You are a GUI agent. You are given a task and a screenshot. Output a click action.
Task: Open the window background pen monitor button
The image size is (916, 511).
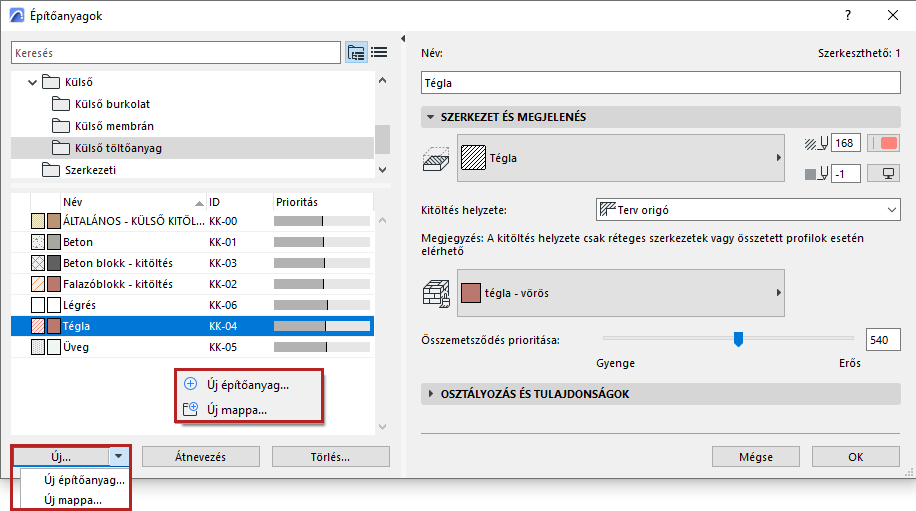[x=883, y=173]
